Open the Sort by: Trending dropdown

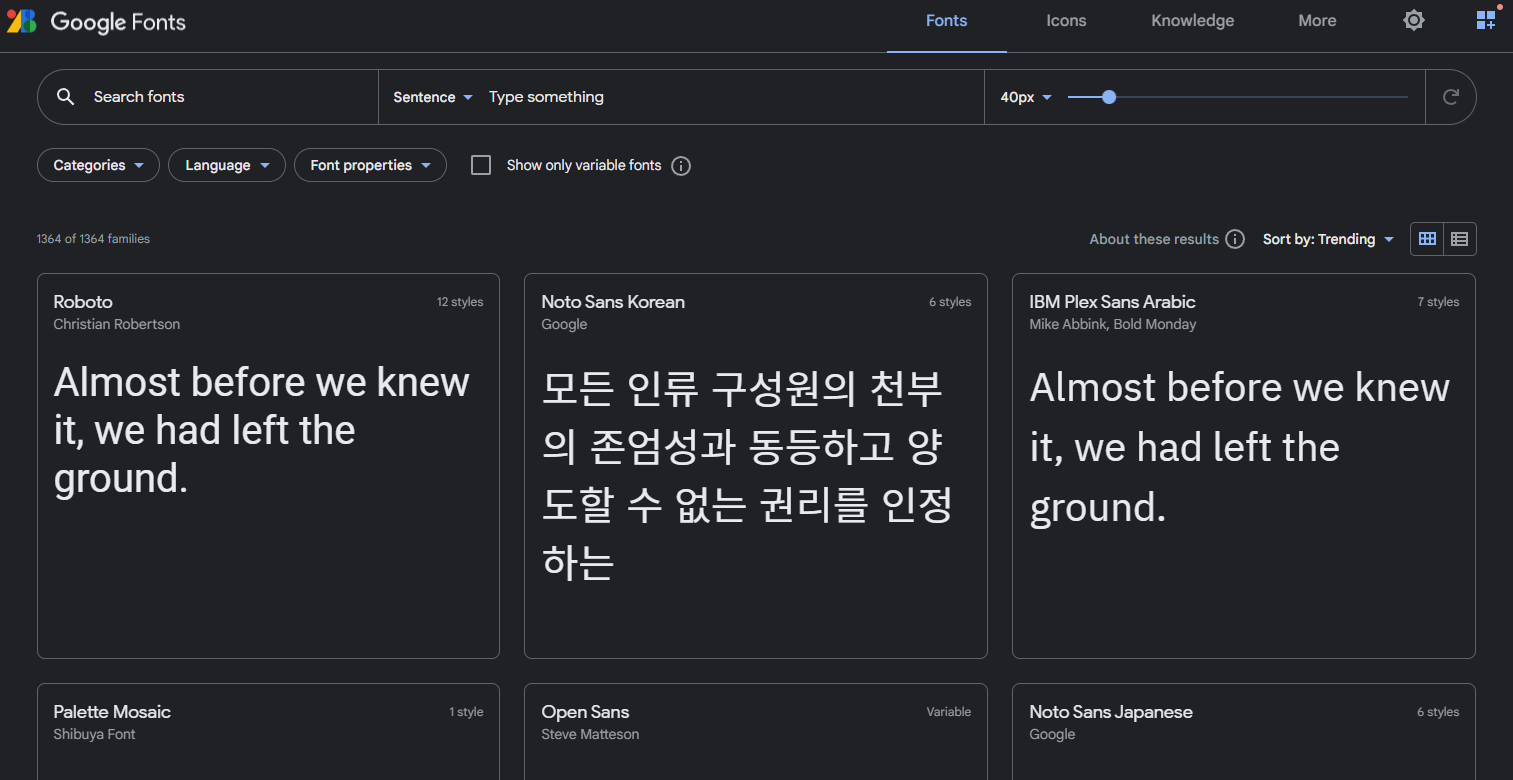point(1328,239)
